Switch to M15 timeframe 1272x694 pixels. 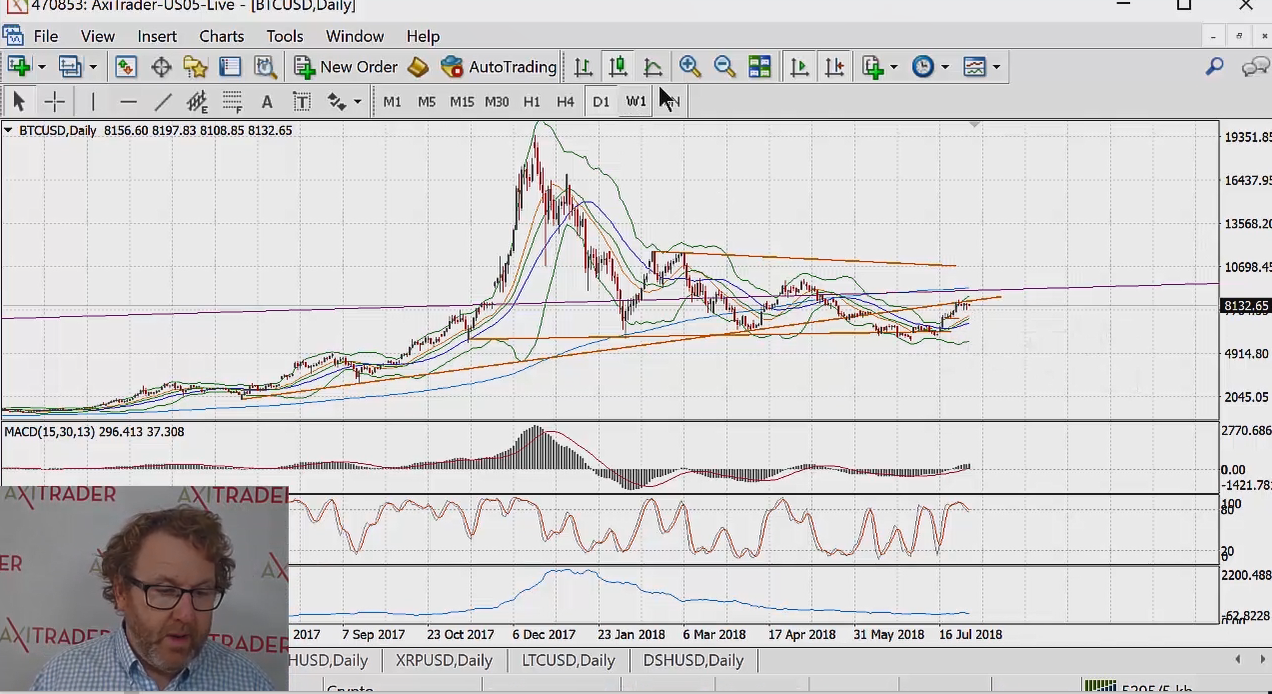pos(461,101)
